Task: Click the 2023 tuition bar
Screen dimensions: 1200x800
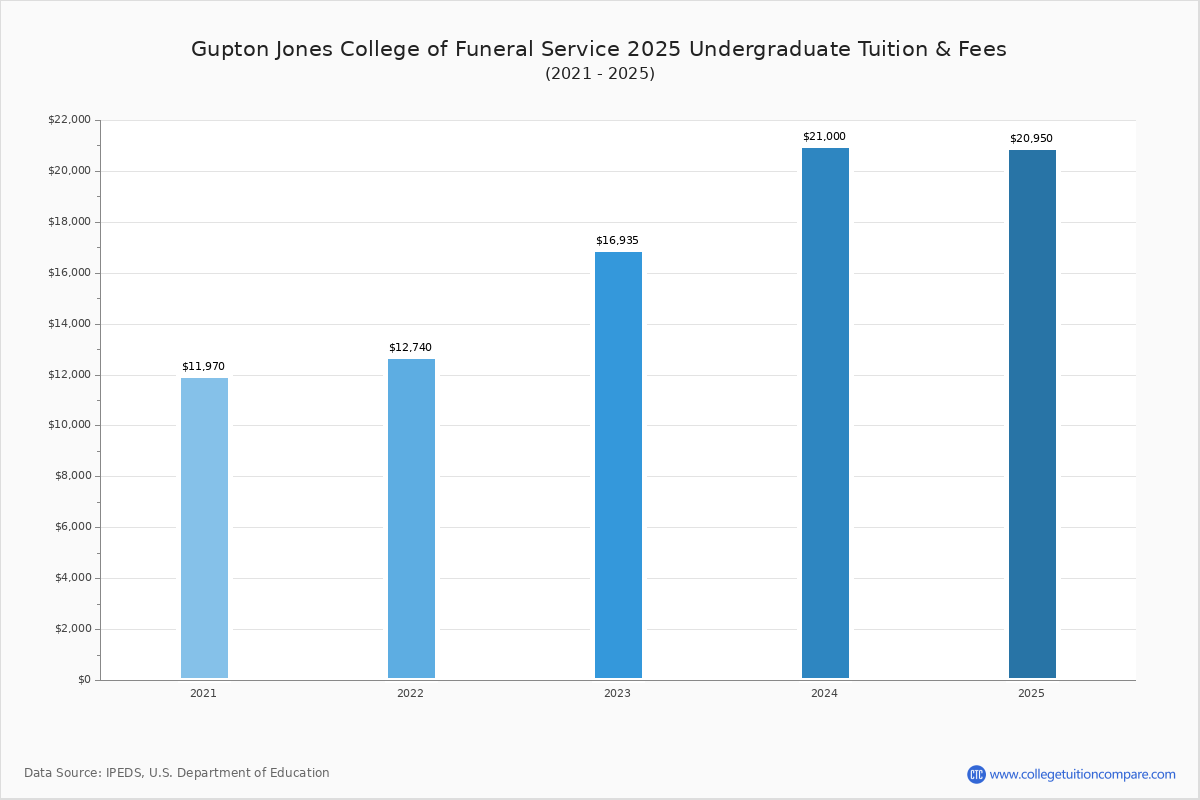Action: click(x=618, y=465)
